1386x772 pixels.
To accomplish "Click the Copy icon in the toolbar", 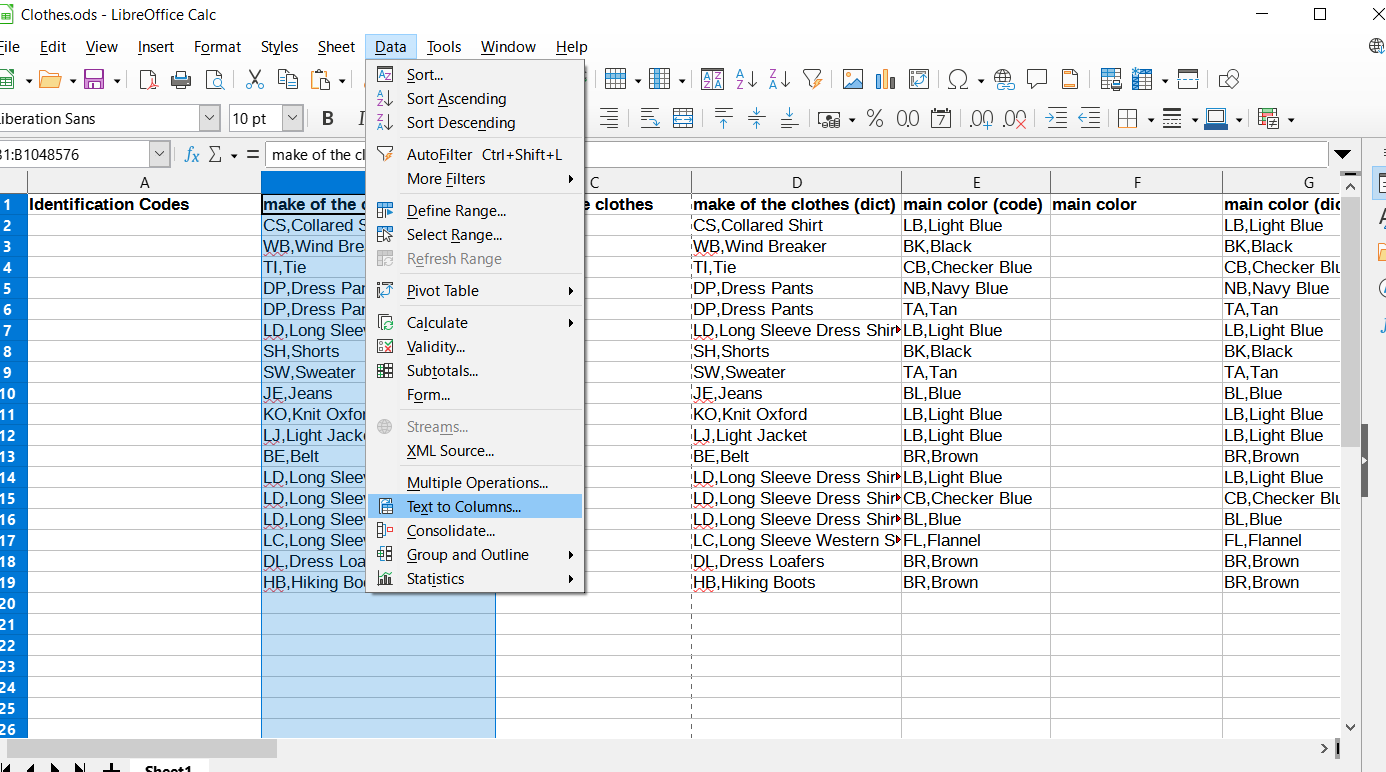I will click(288, 80).
